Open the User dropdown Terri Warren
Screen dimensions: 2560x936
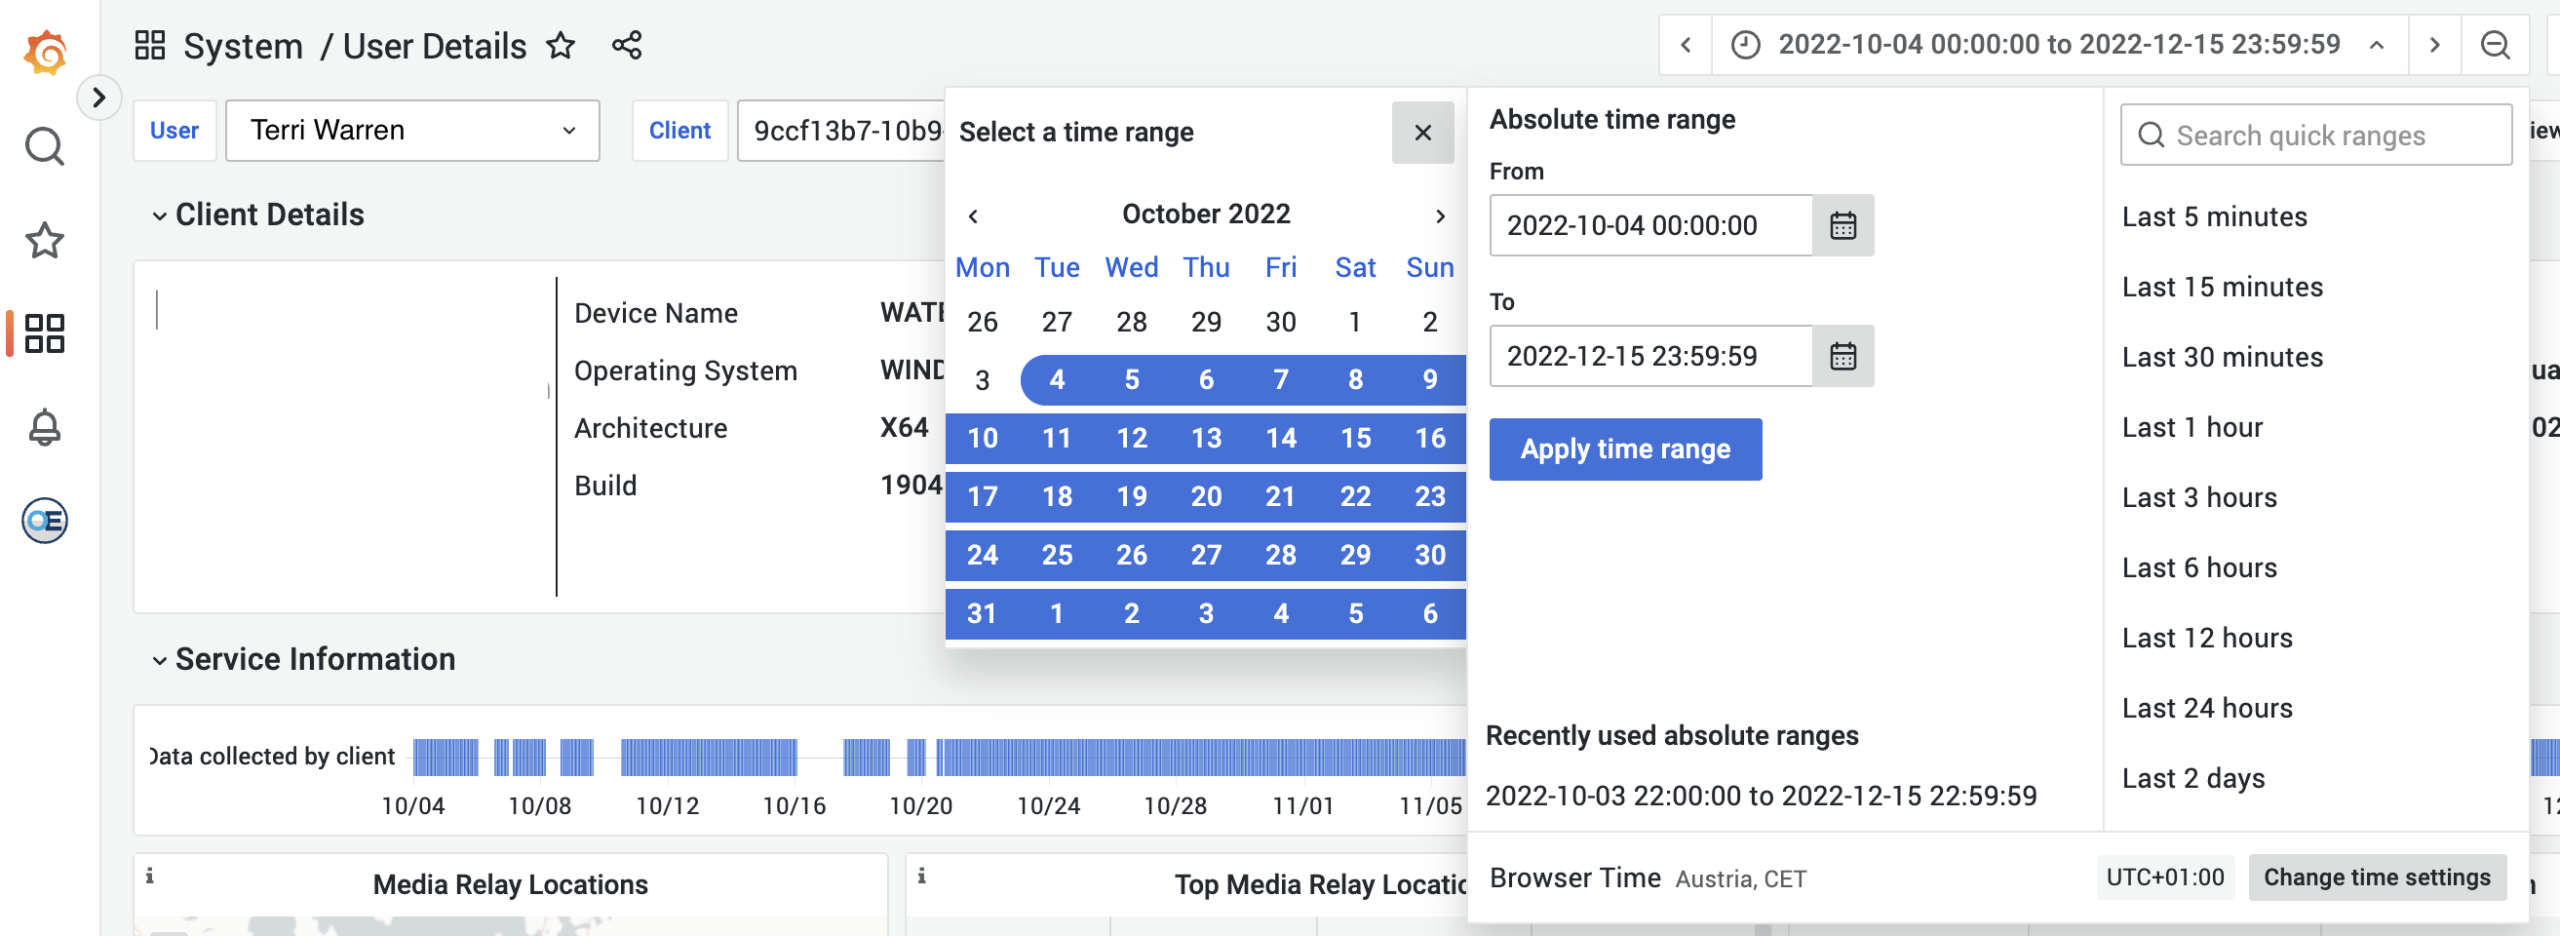coord(412,131)
